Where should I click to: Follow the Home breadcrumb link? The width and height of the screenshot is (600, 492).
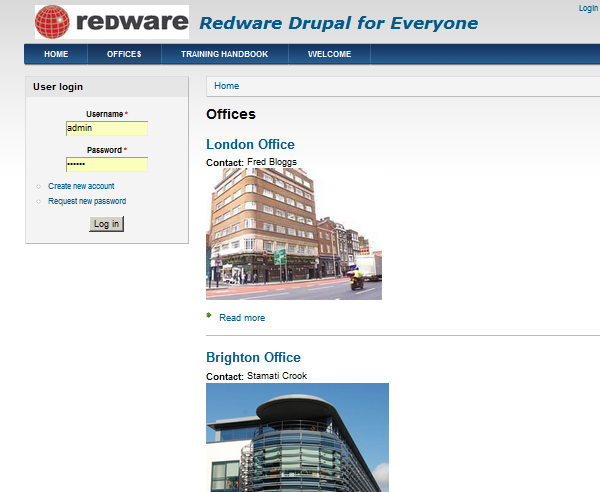pos(227,86)
